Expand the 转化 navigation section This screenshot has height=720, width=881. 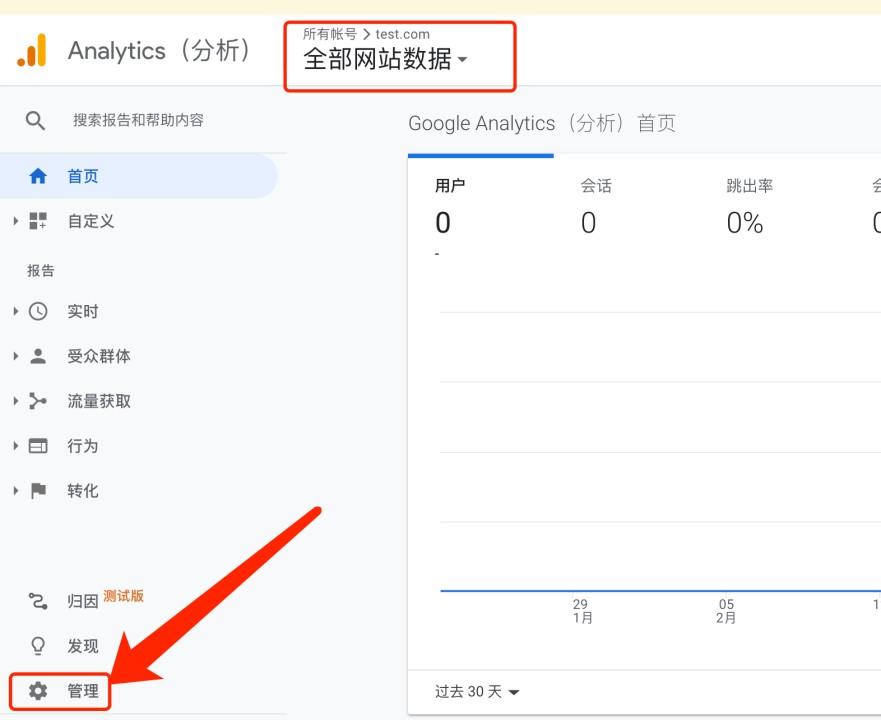[x=14, y=490]
